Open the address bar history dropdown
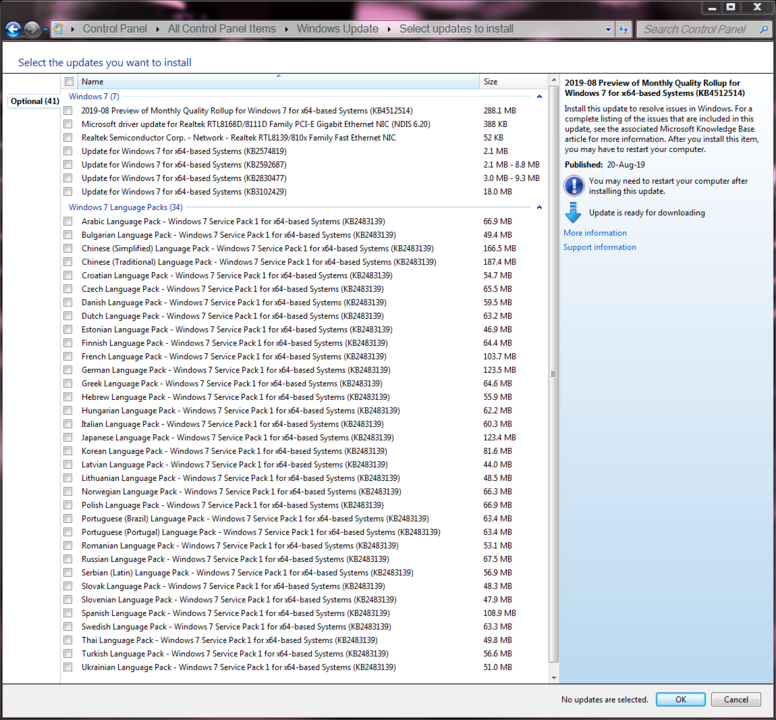The height and width of the screenshot is (720, 776). 608,29
